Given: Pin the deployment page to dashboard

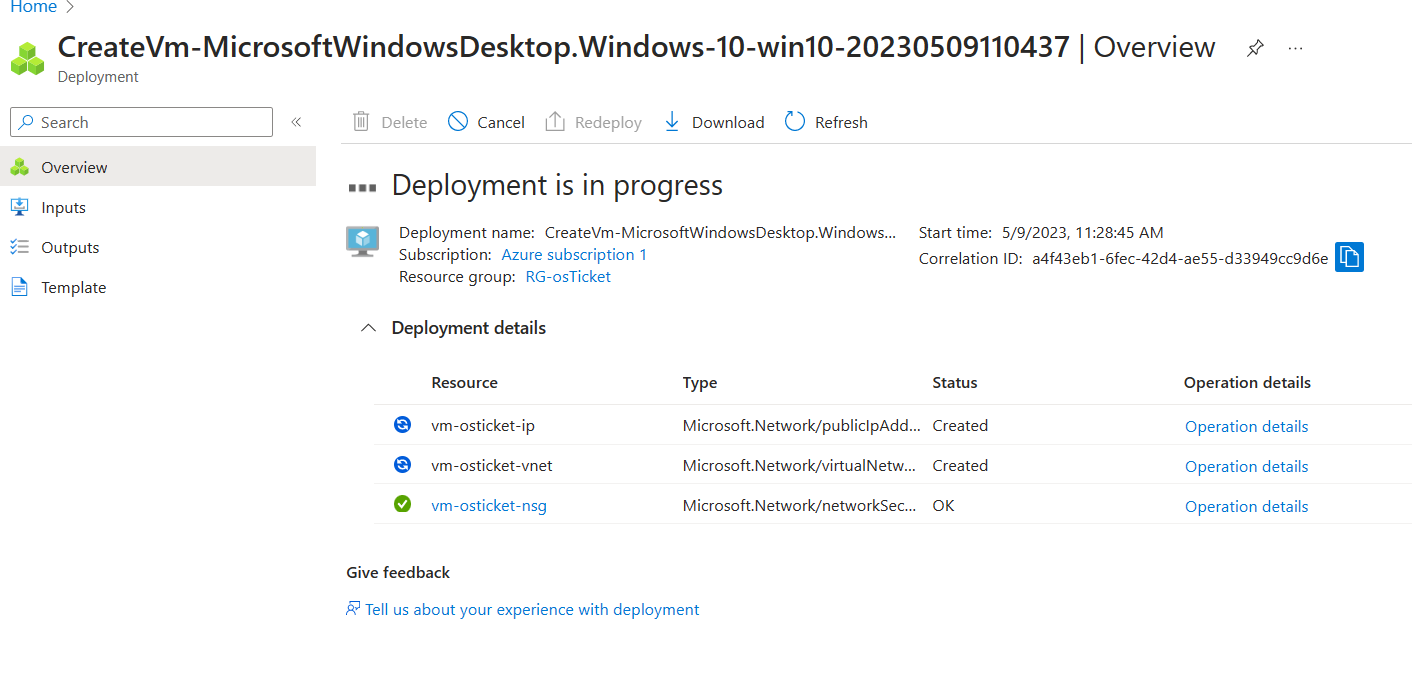Looking at the screenshot, I should pos(1254,48).
